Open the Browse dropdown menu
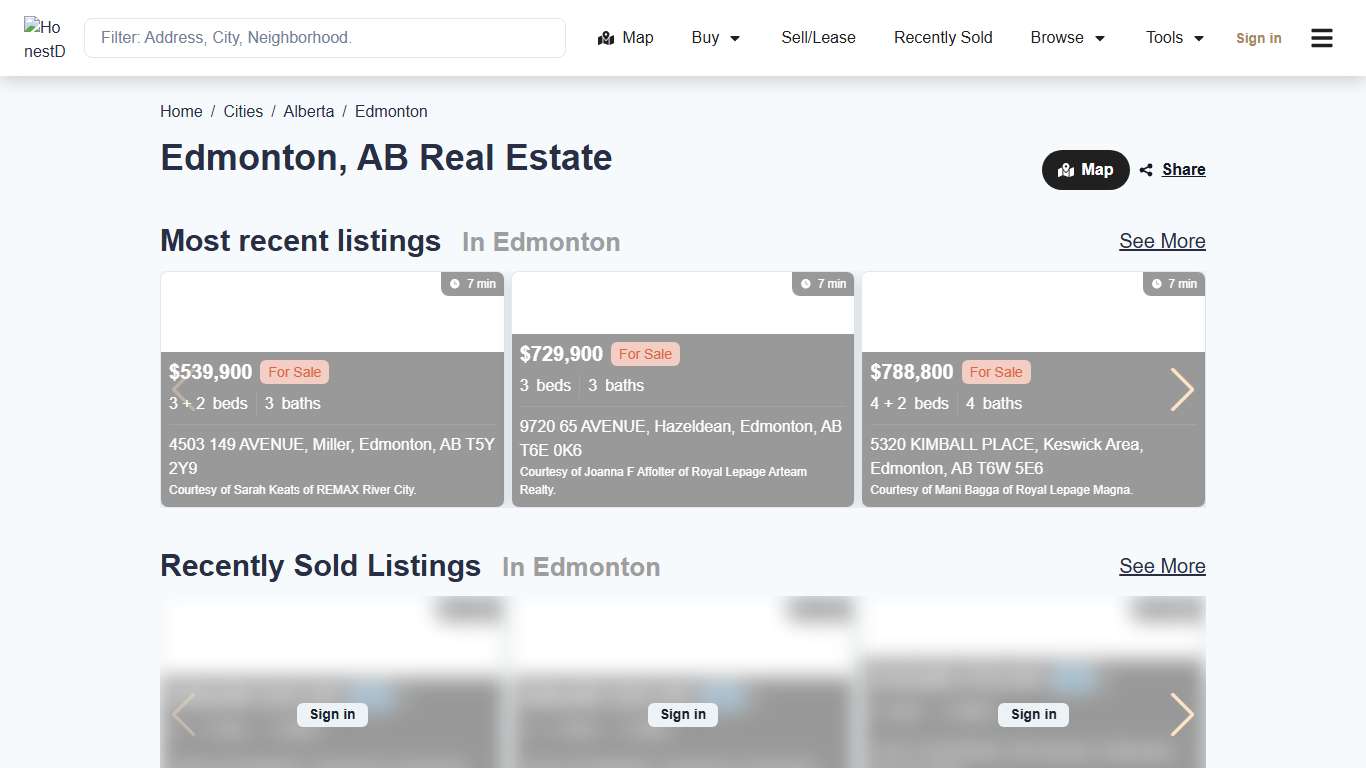Viewport: 1366px width, 768px height. coord(1067,37)
